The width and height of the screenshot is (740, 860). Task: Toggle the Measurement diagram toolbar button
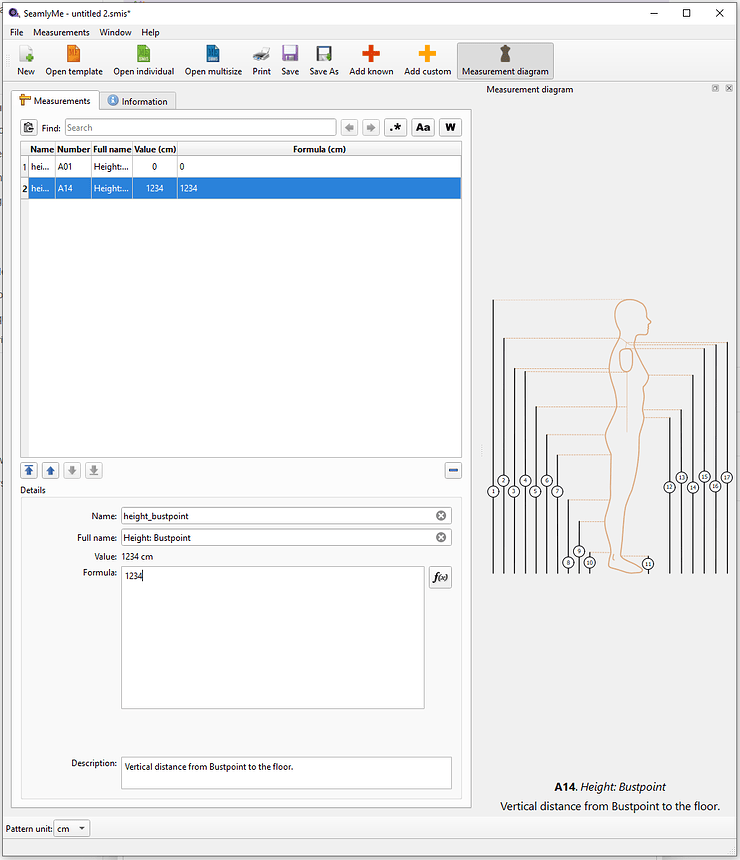point(505,60)
